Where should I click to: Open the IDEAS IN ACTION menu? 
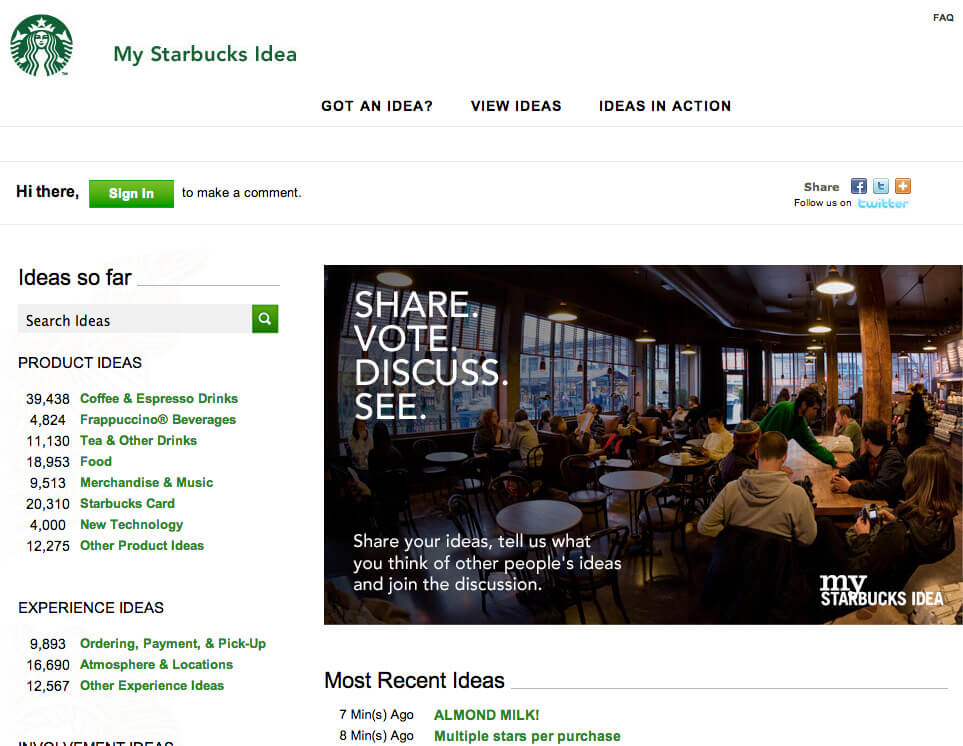point(665,106)
